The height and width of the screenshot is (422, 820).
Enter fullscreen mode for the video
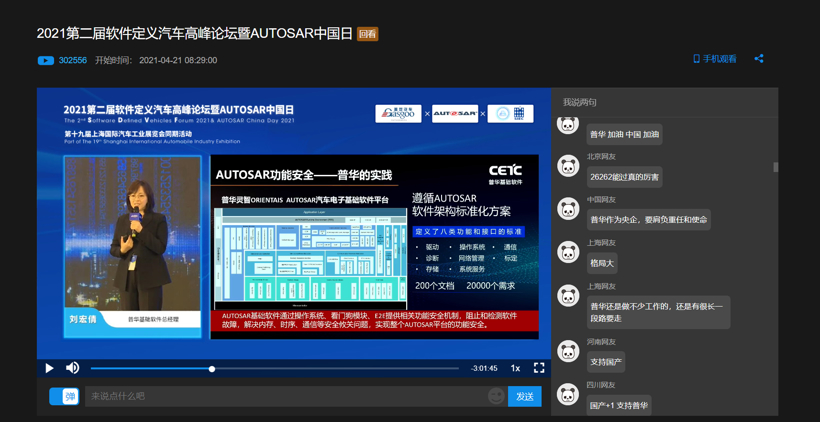(539, 368)
